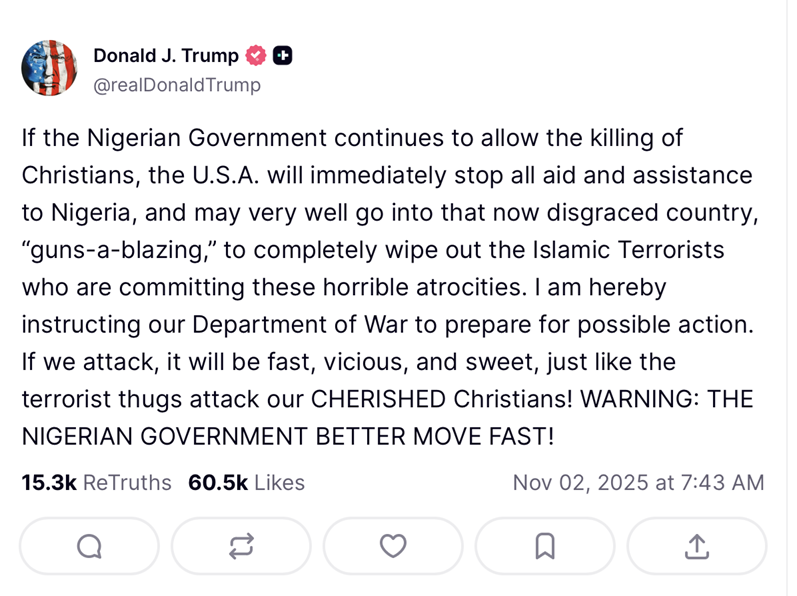Bookmark this post
The image size is (797, 596).
coord(545,546)
